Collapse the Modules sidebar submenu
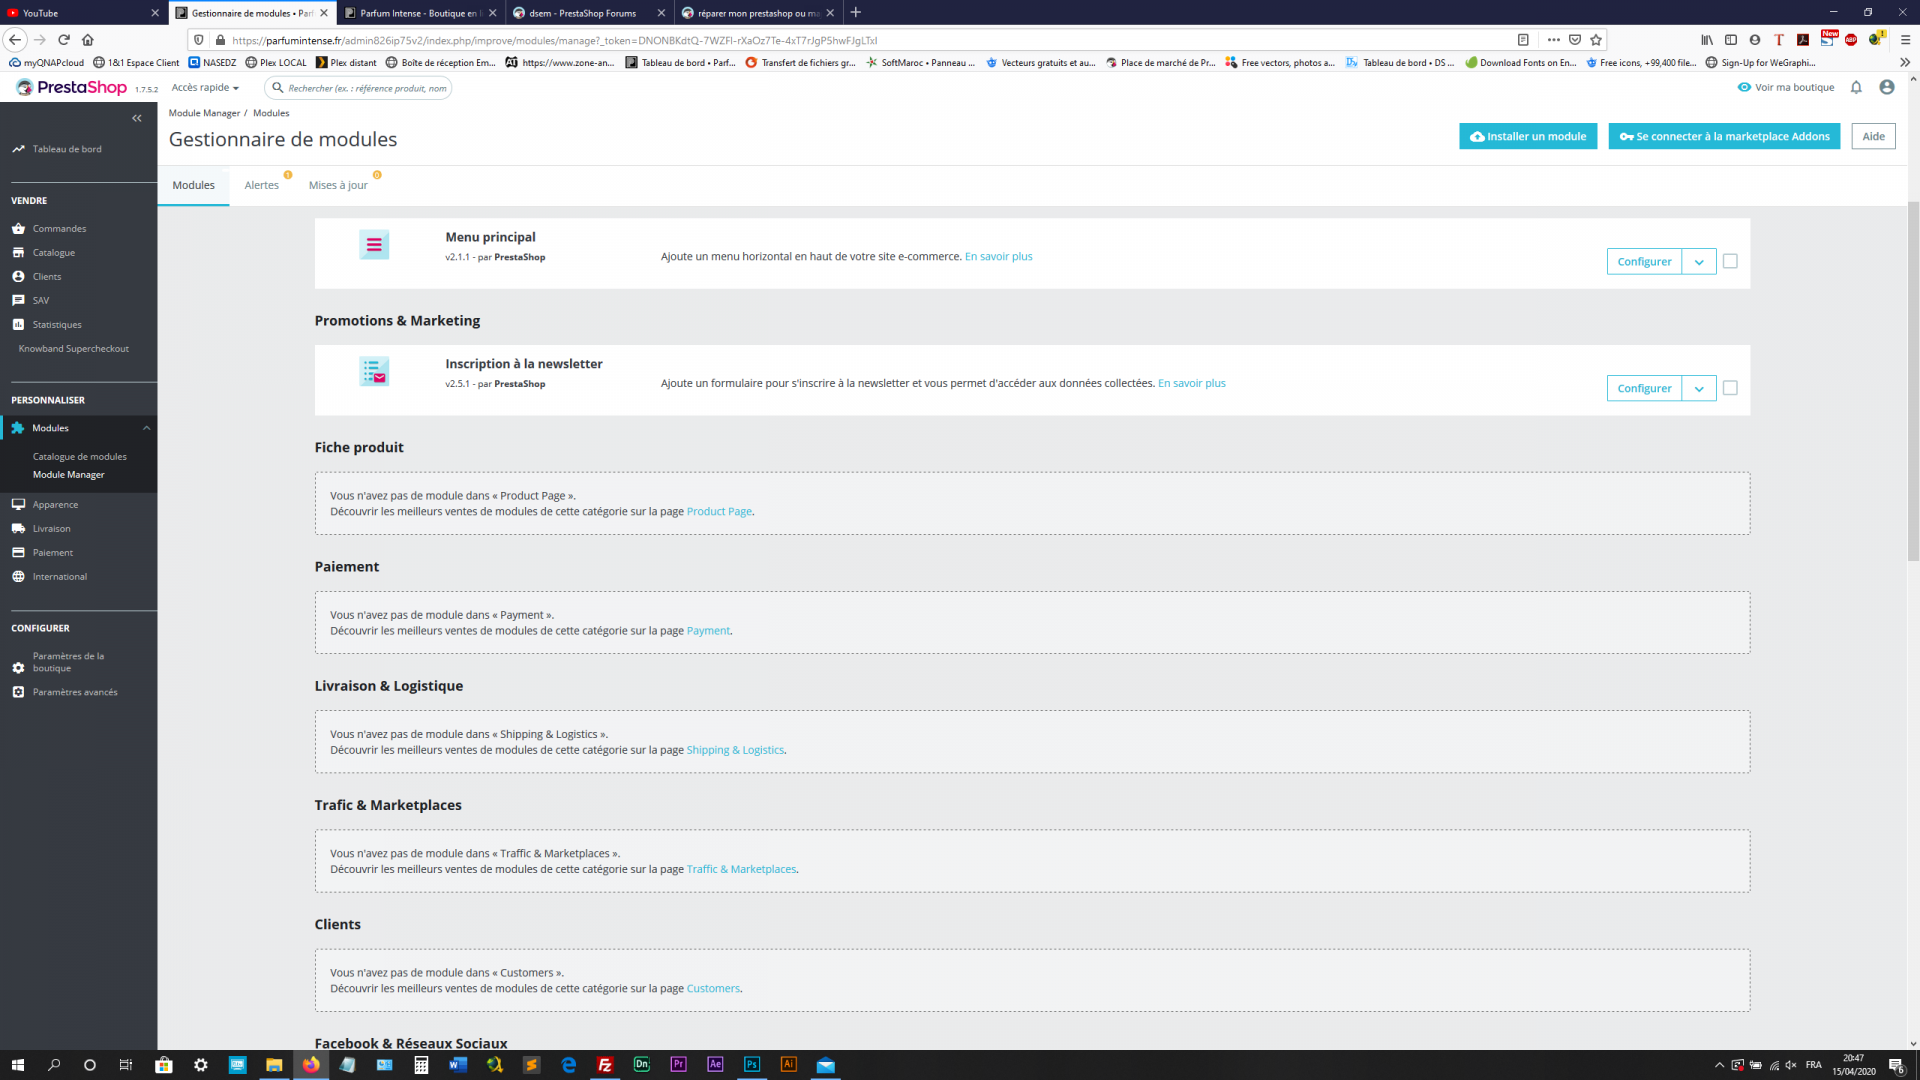The height and width of the screenshot is (1080, 1920). tap(147, 428)
